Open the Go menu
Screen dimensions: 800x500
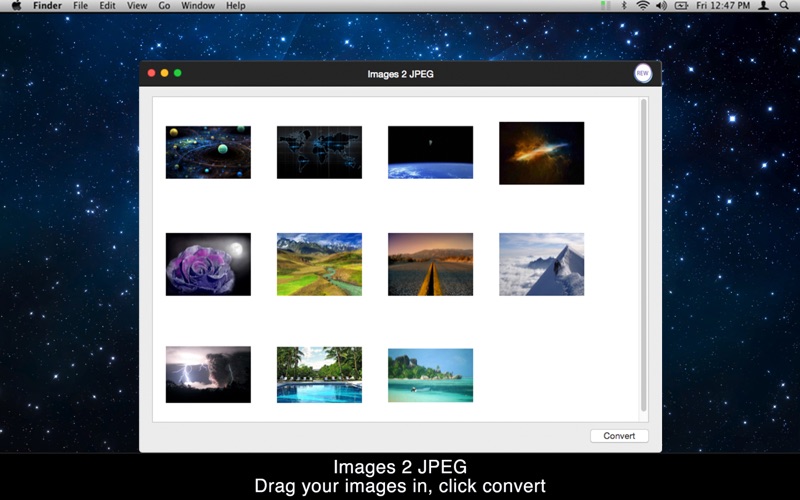(164, 6)
